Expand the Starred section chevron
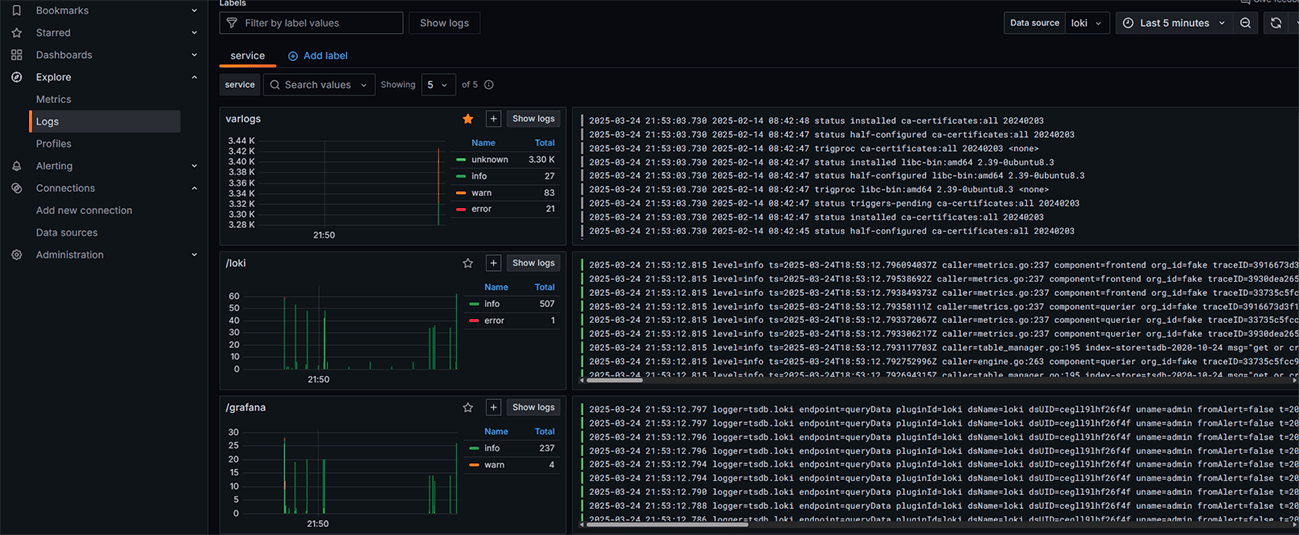The width and height of the screenshot is (1299, 535). pyautogui.click(x=194, y=33)
